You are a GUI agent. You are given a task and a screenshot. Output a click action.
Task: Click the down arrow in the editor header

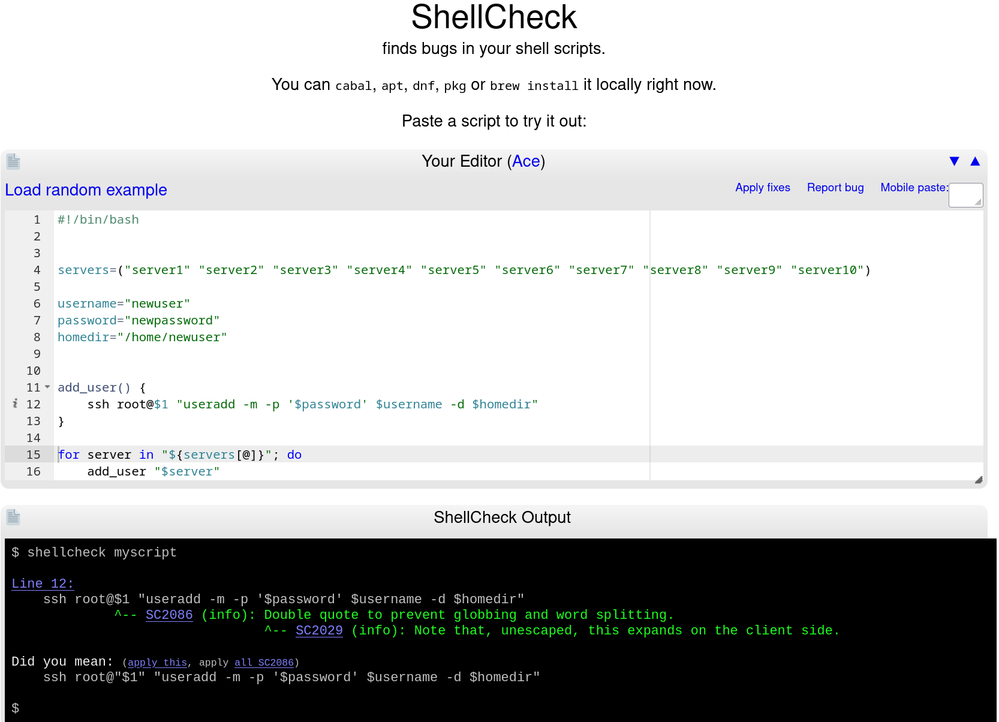[x=954, y=161]
